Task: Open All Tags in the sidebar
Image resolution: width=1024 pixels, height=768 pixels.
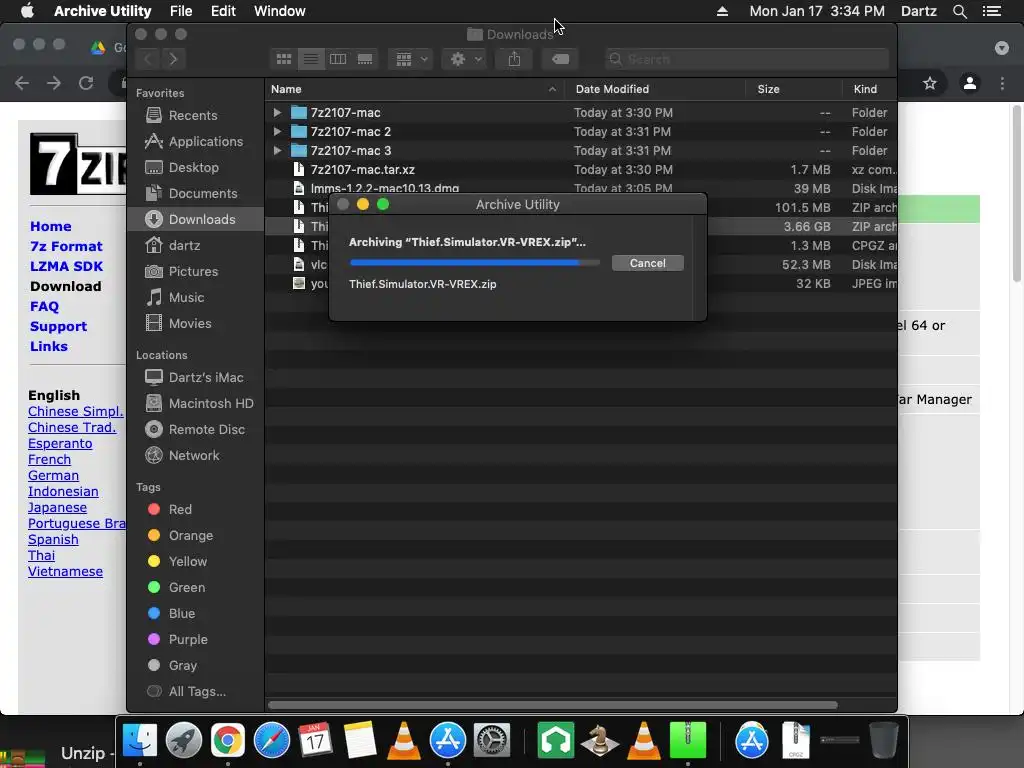Action: pos(195,692)
